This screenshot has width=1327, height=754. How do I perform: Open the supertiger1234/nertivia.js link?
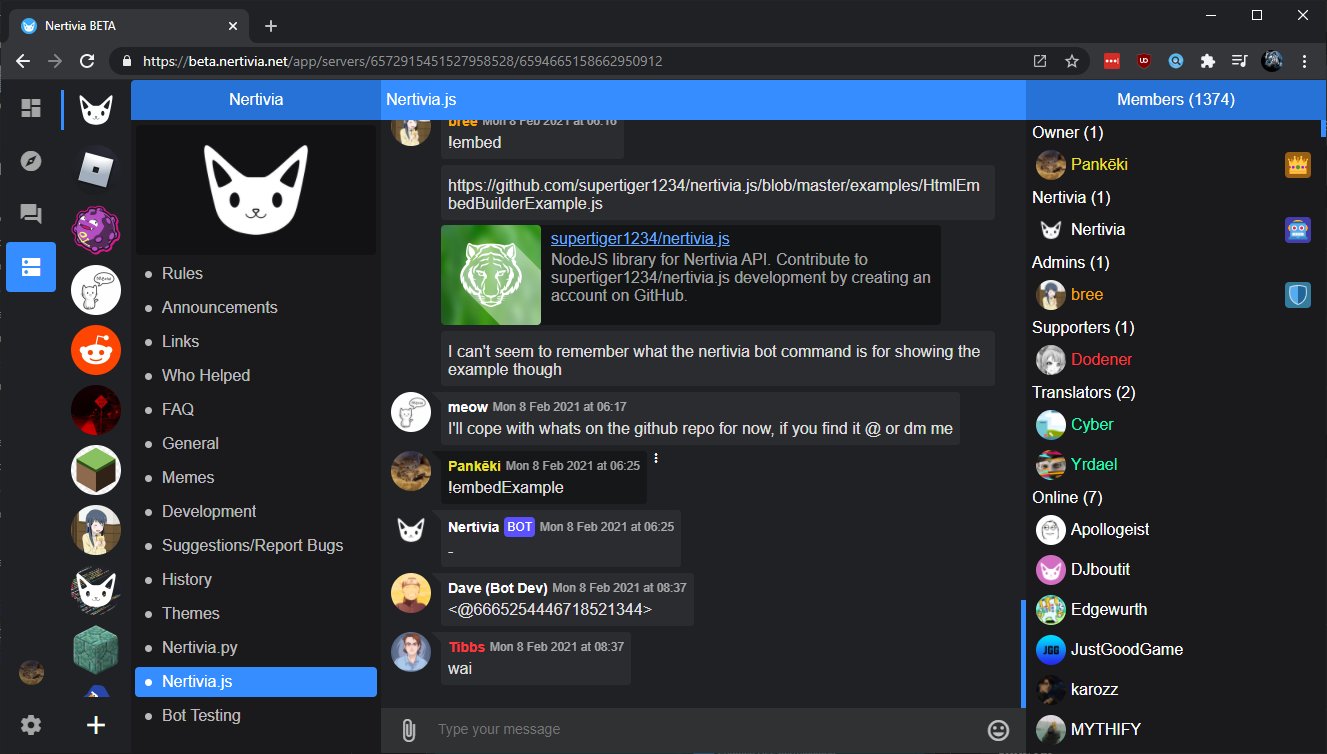click(x=640, y=239)
